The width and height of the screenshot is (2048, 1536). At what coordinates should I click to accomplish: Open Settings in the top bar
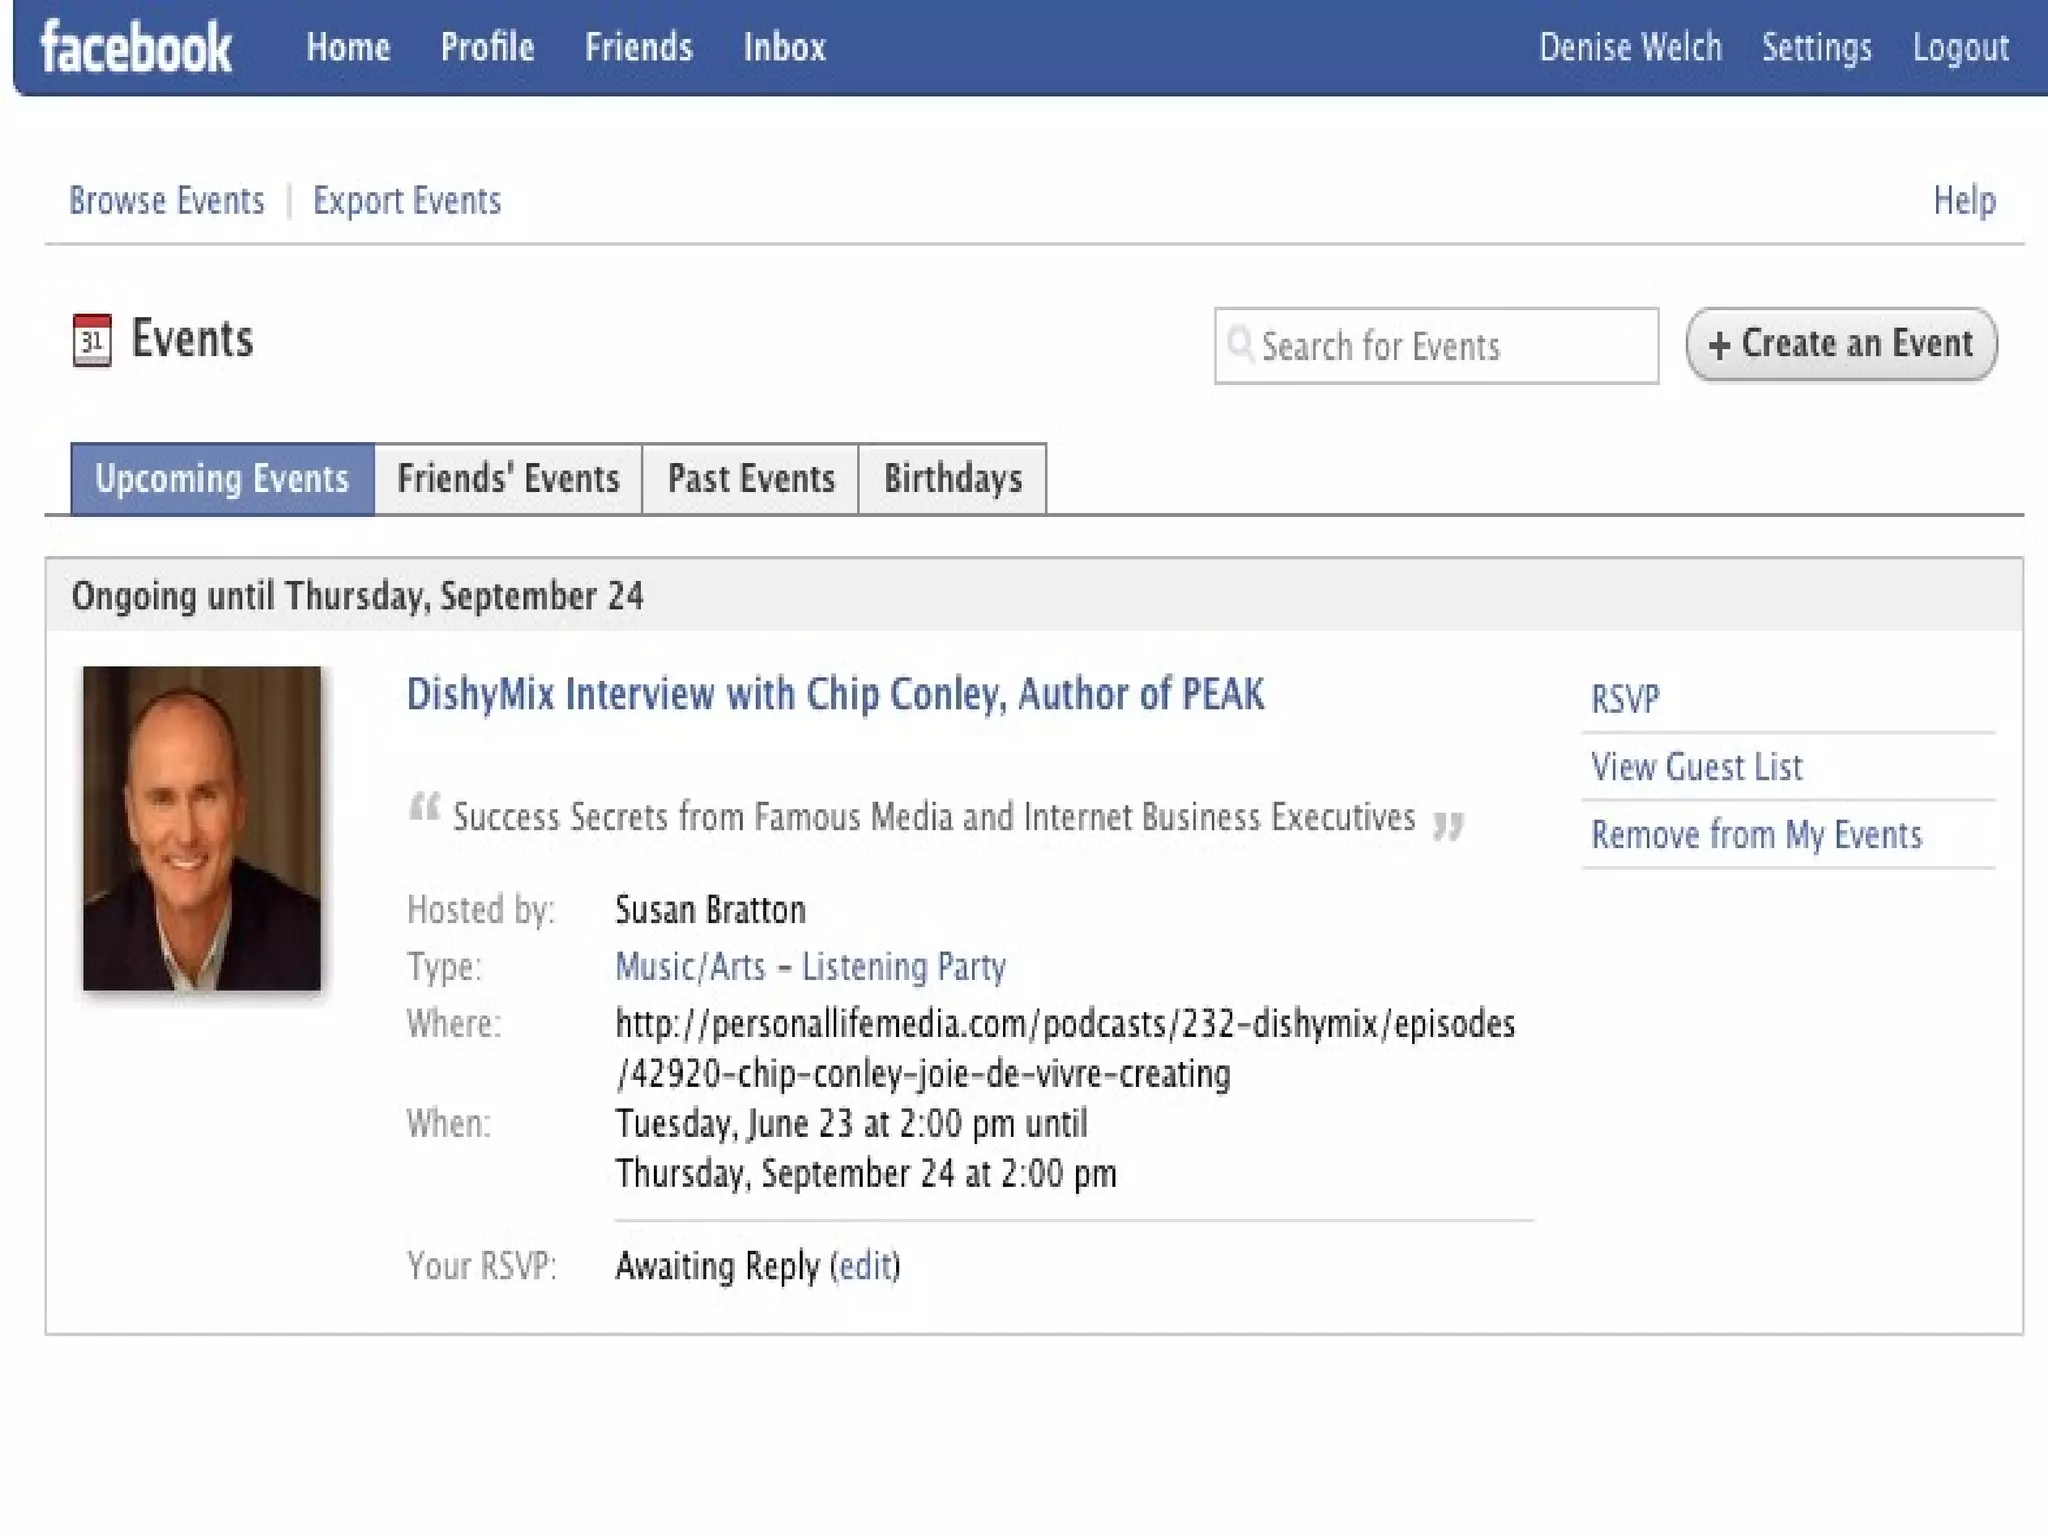tap(1816, 48)
